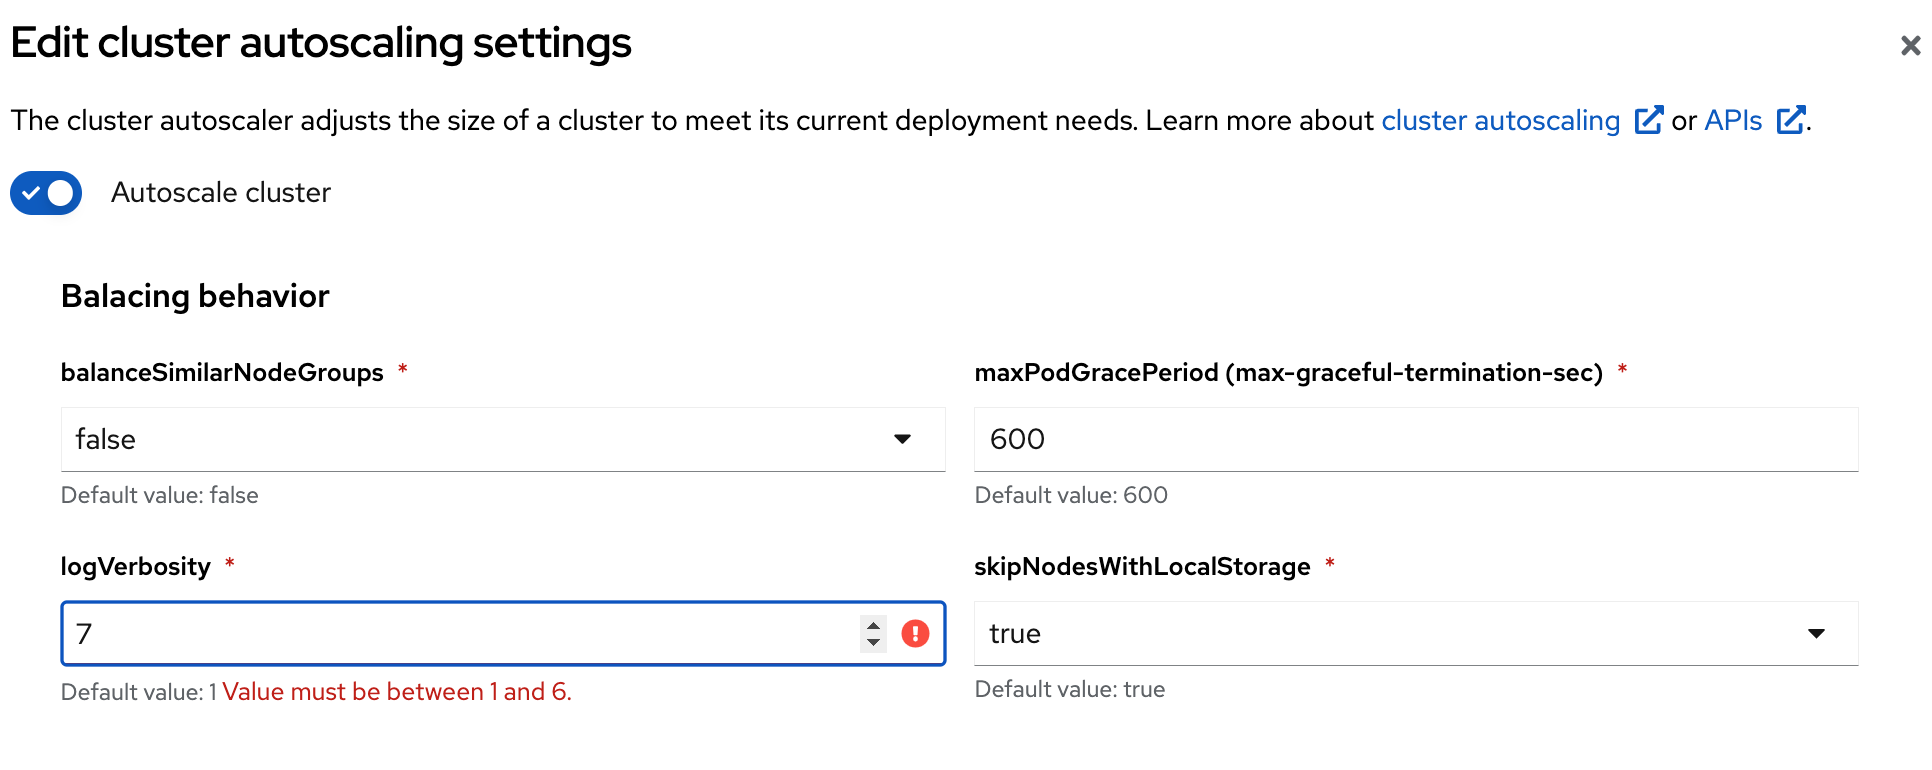Click the logVerbosity field label
The image size is (1932, 770).
136,567
